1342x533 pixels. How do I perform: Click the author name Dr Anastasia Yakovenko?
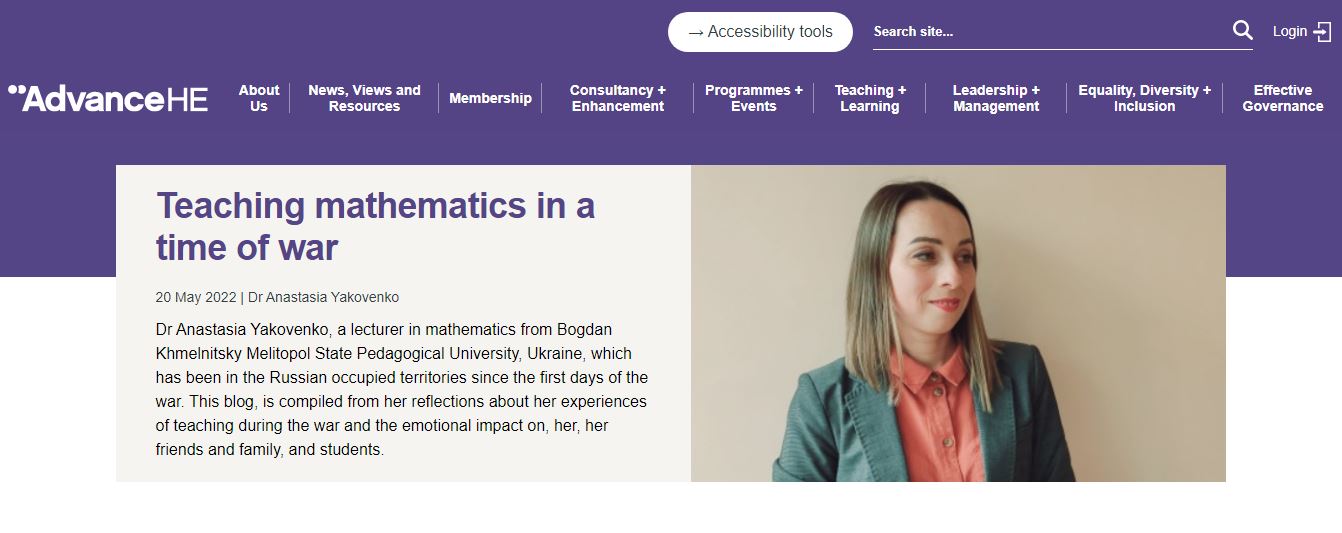pos(323,297)
